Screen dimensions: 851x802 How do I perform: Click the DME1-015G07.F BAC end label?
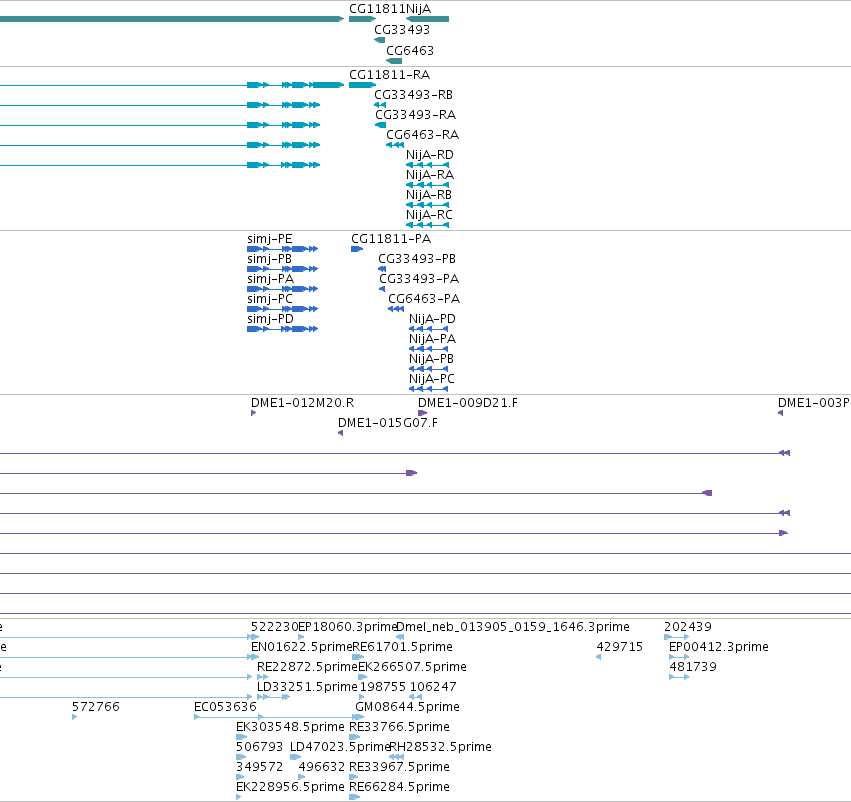click(388, 423)
